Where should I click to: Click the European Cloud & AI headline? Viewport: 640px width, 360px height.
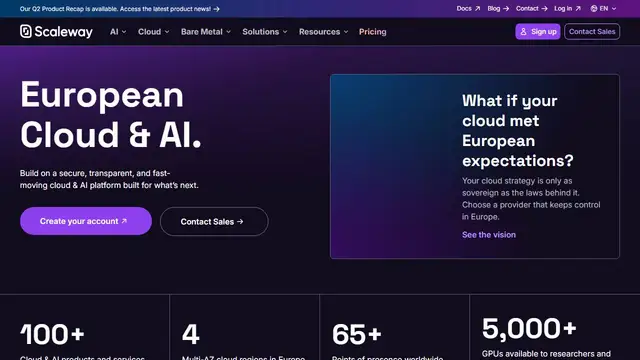click(x=110, y=115)
